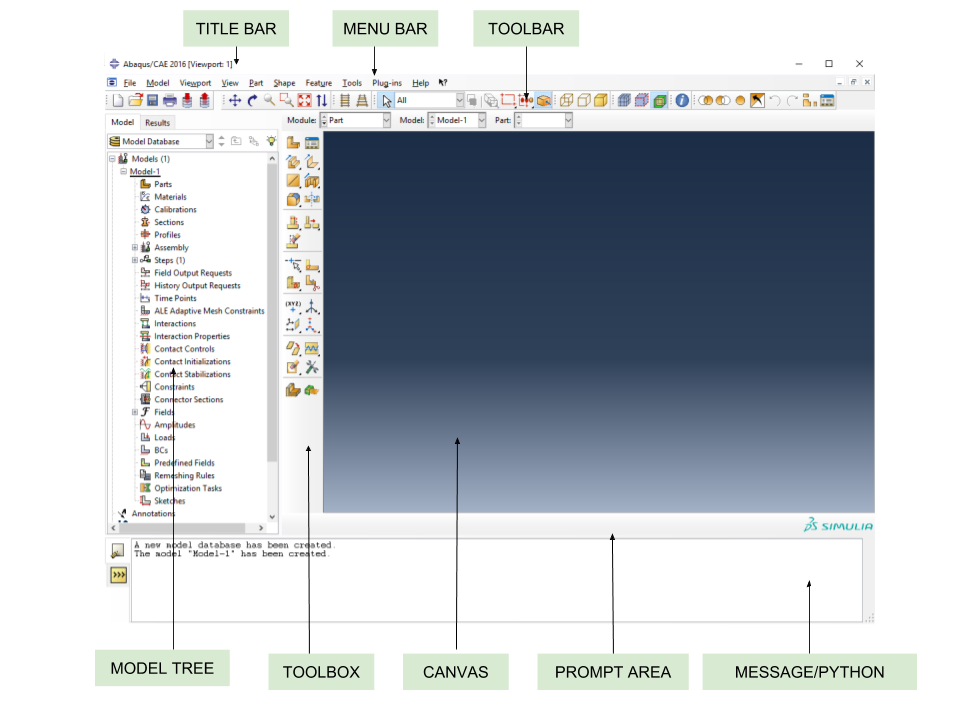959x718 pixels.
Task: Select Materials in the model tree
Action: [x=170, y=197]
